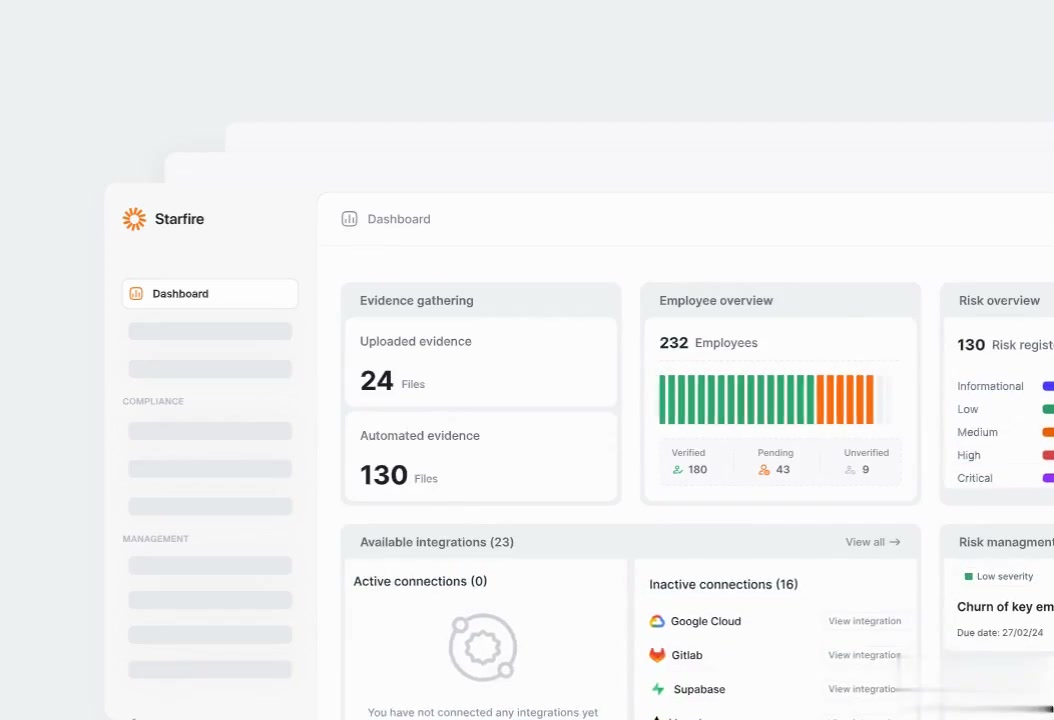Click the Available integrations (23) heading
Viewport: 1054px width, 720px height.
(437, 542)
